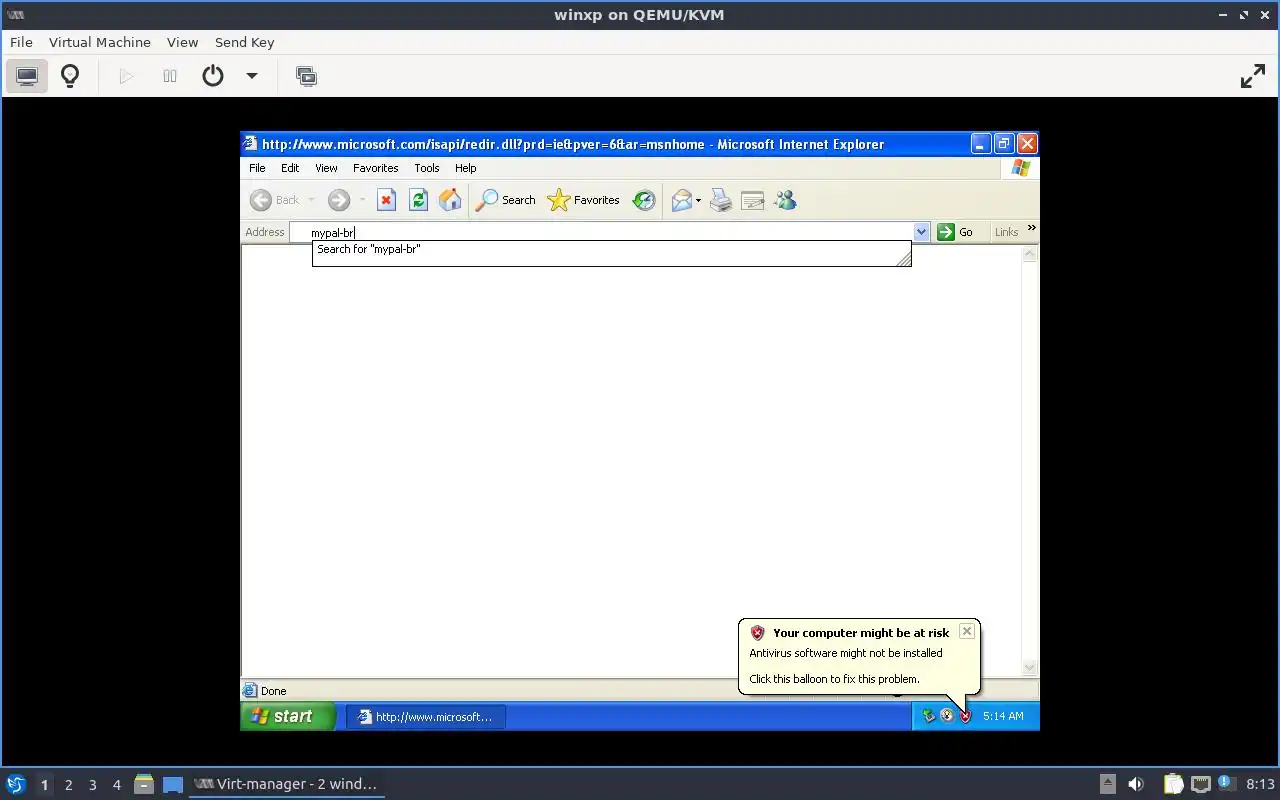Viewport: 1280px width, 800px height.
Task: Click the IE Back arrow button
Action: 273,200
